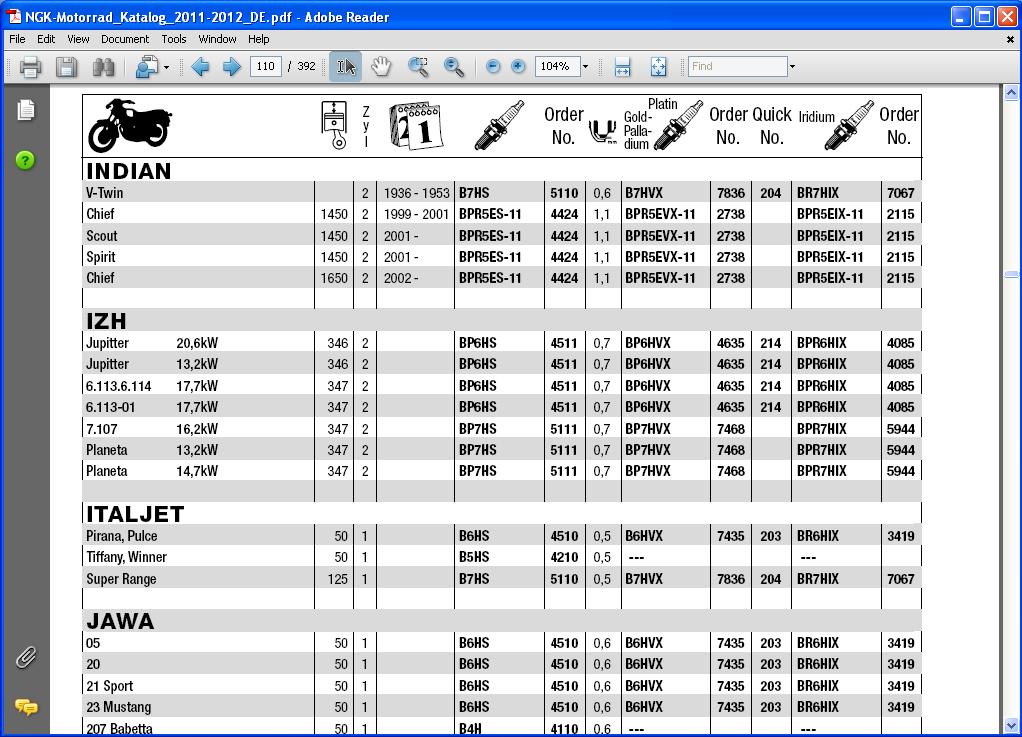Go to previous page arrow
The image size is (1022, 737).
pos(200,66)
